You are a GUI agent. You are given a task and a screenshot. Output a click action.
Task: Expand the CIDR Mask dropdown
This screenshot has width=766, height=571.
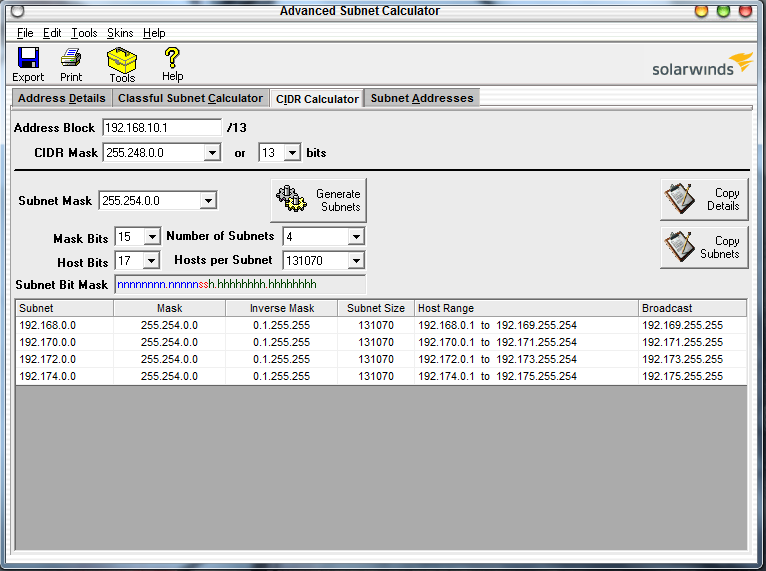coord(212,153)
